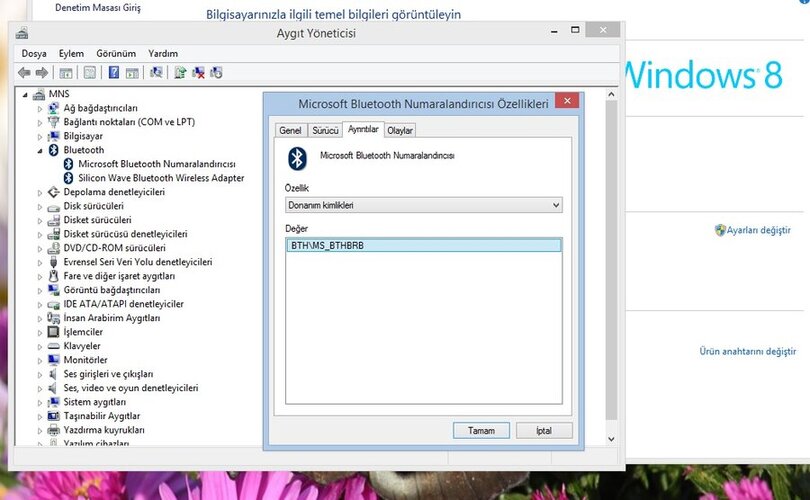Click the Fare ve diğer işaret aygıtları mouse icon
The image size is (810, 500).
coord(54,276)
